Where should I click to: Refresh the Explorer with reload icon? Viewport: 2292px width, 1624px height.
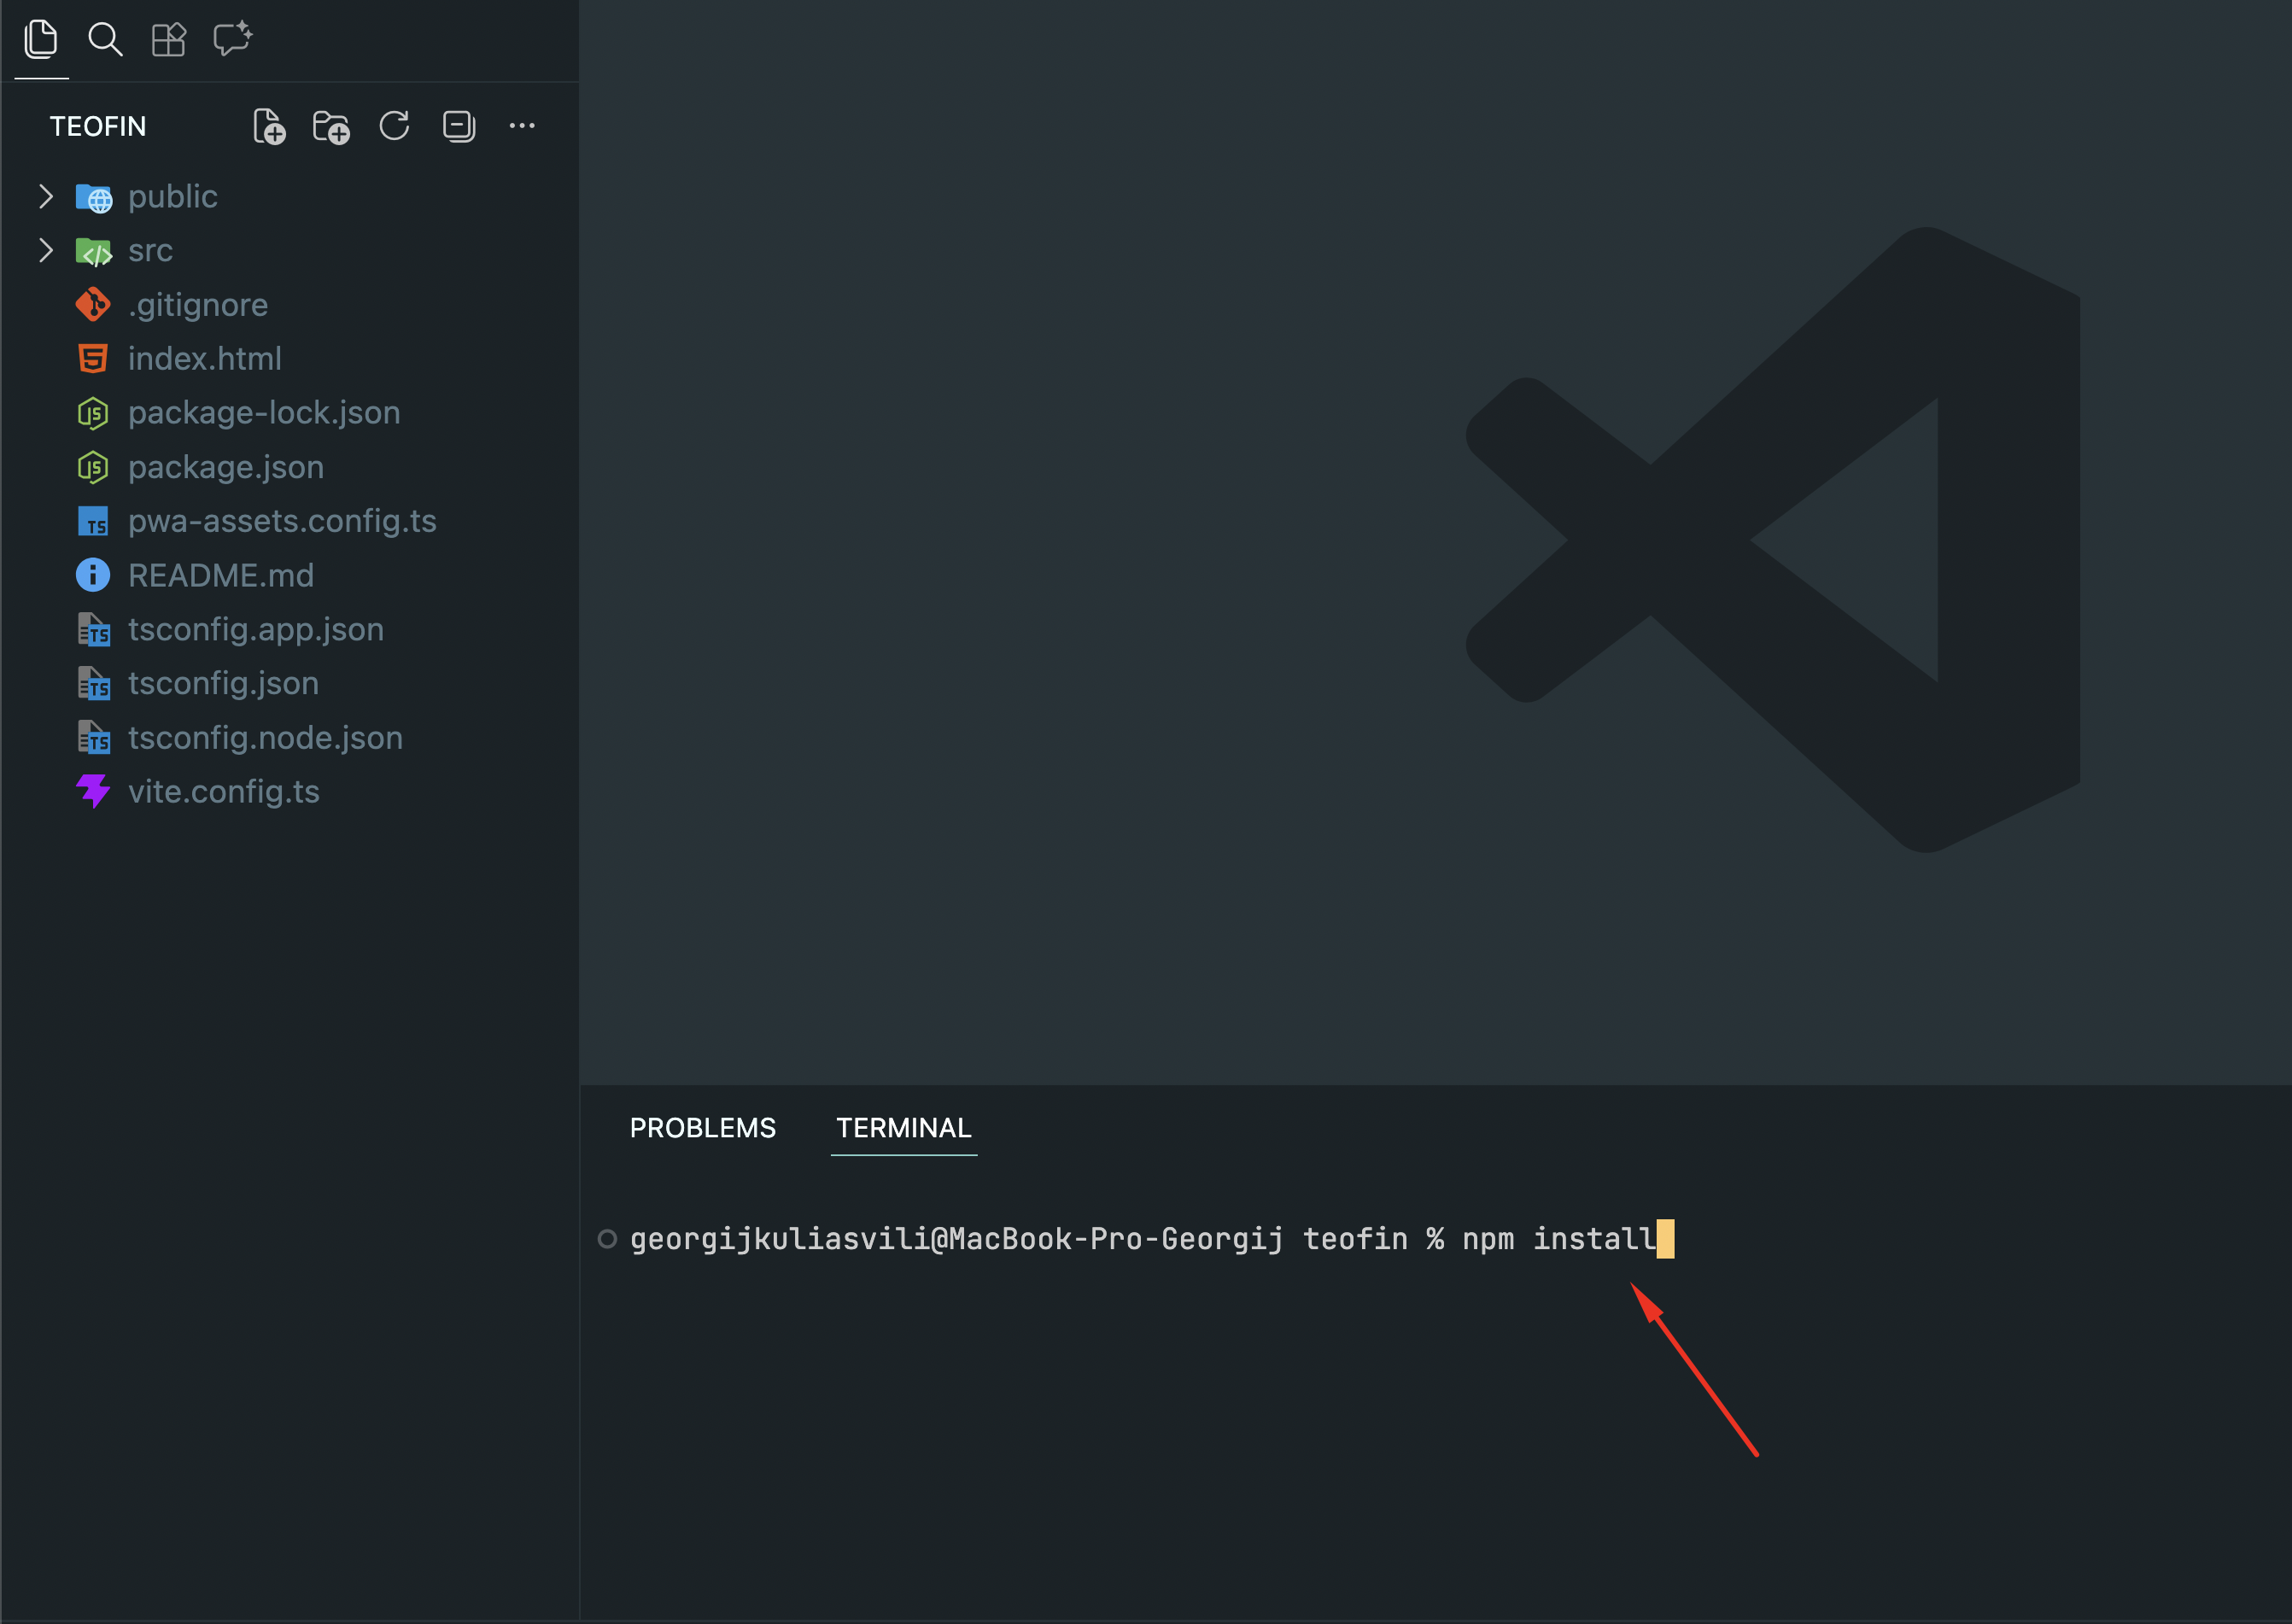(394, 126)
